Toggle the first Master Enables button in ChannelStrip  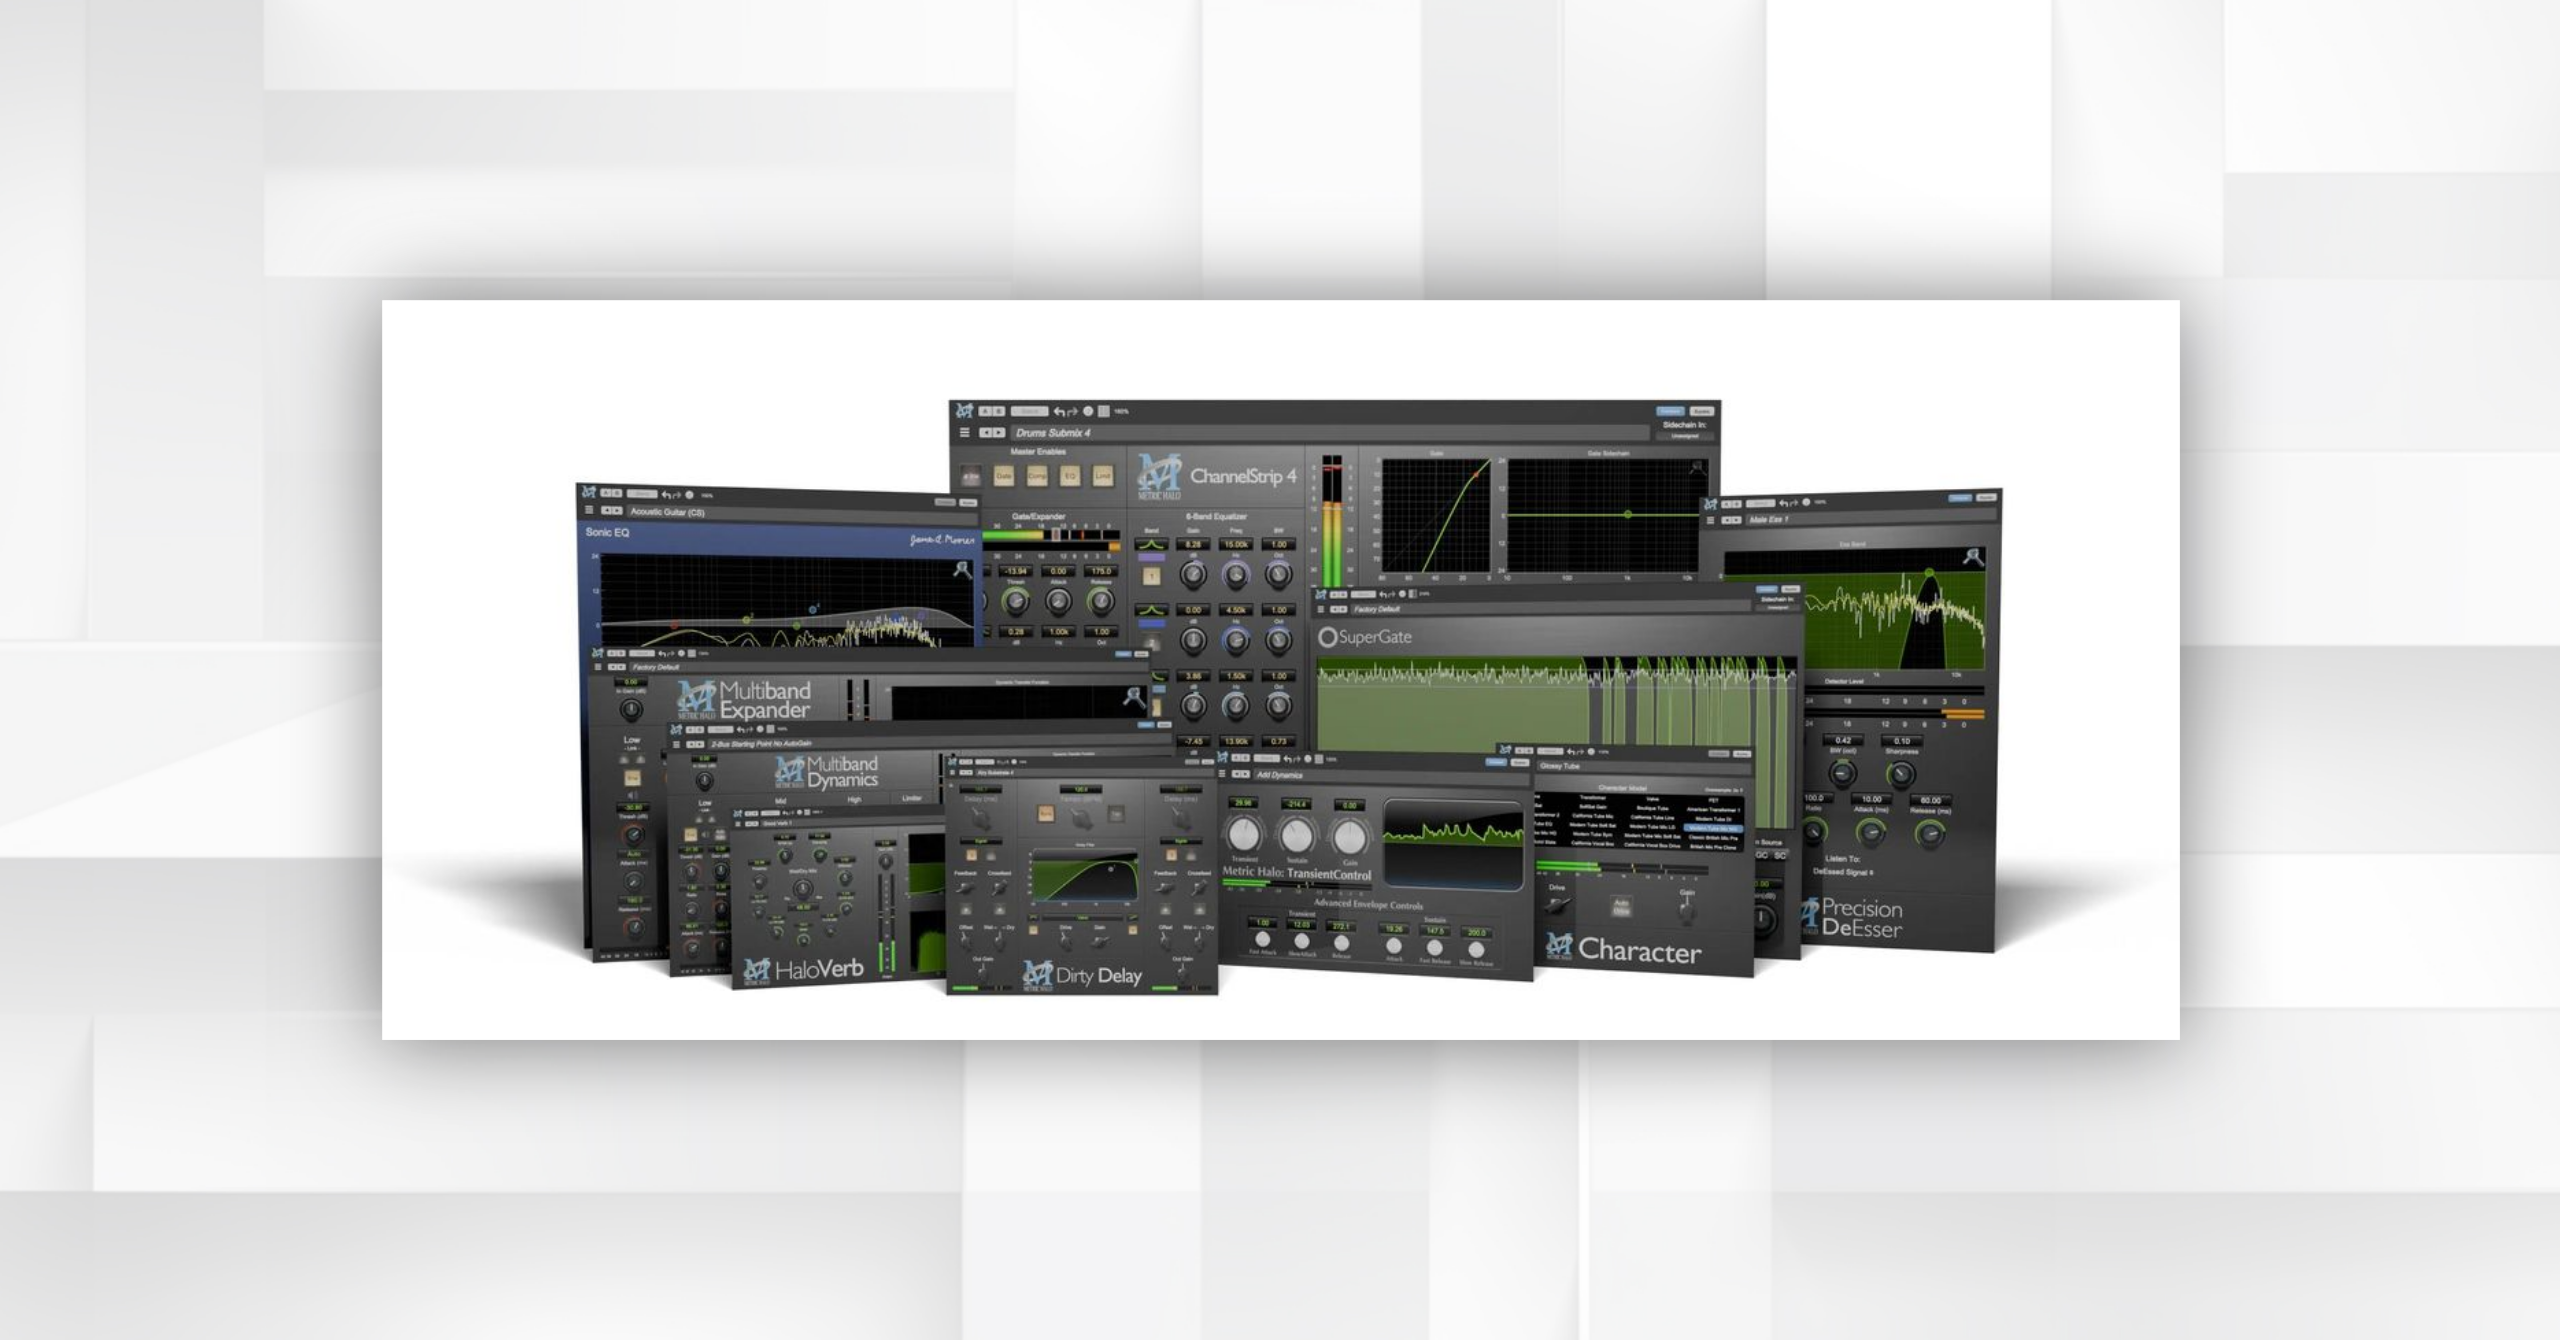971,476
